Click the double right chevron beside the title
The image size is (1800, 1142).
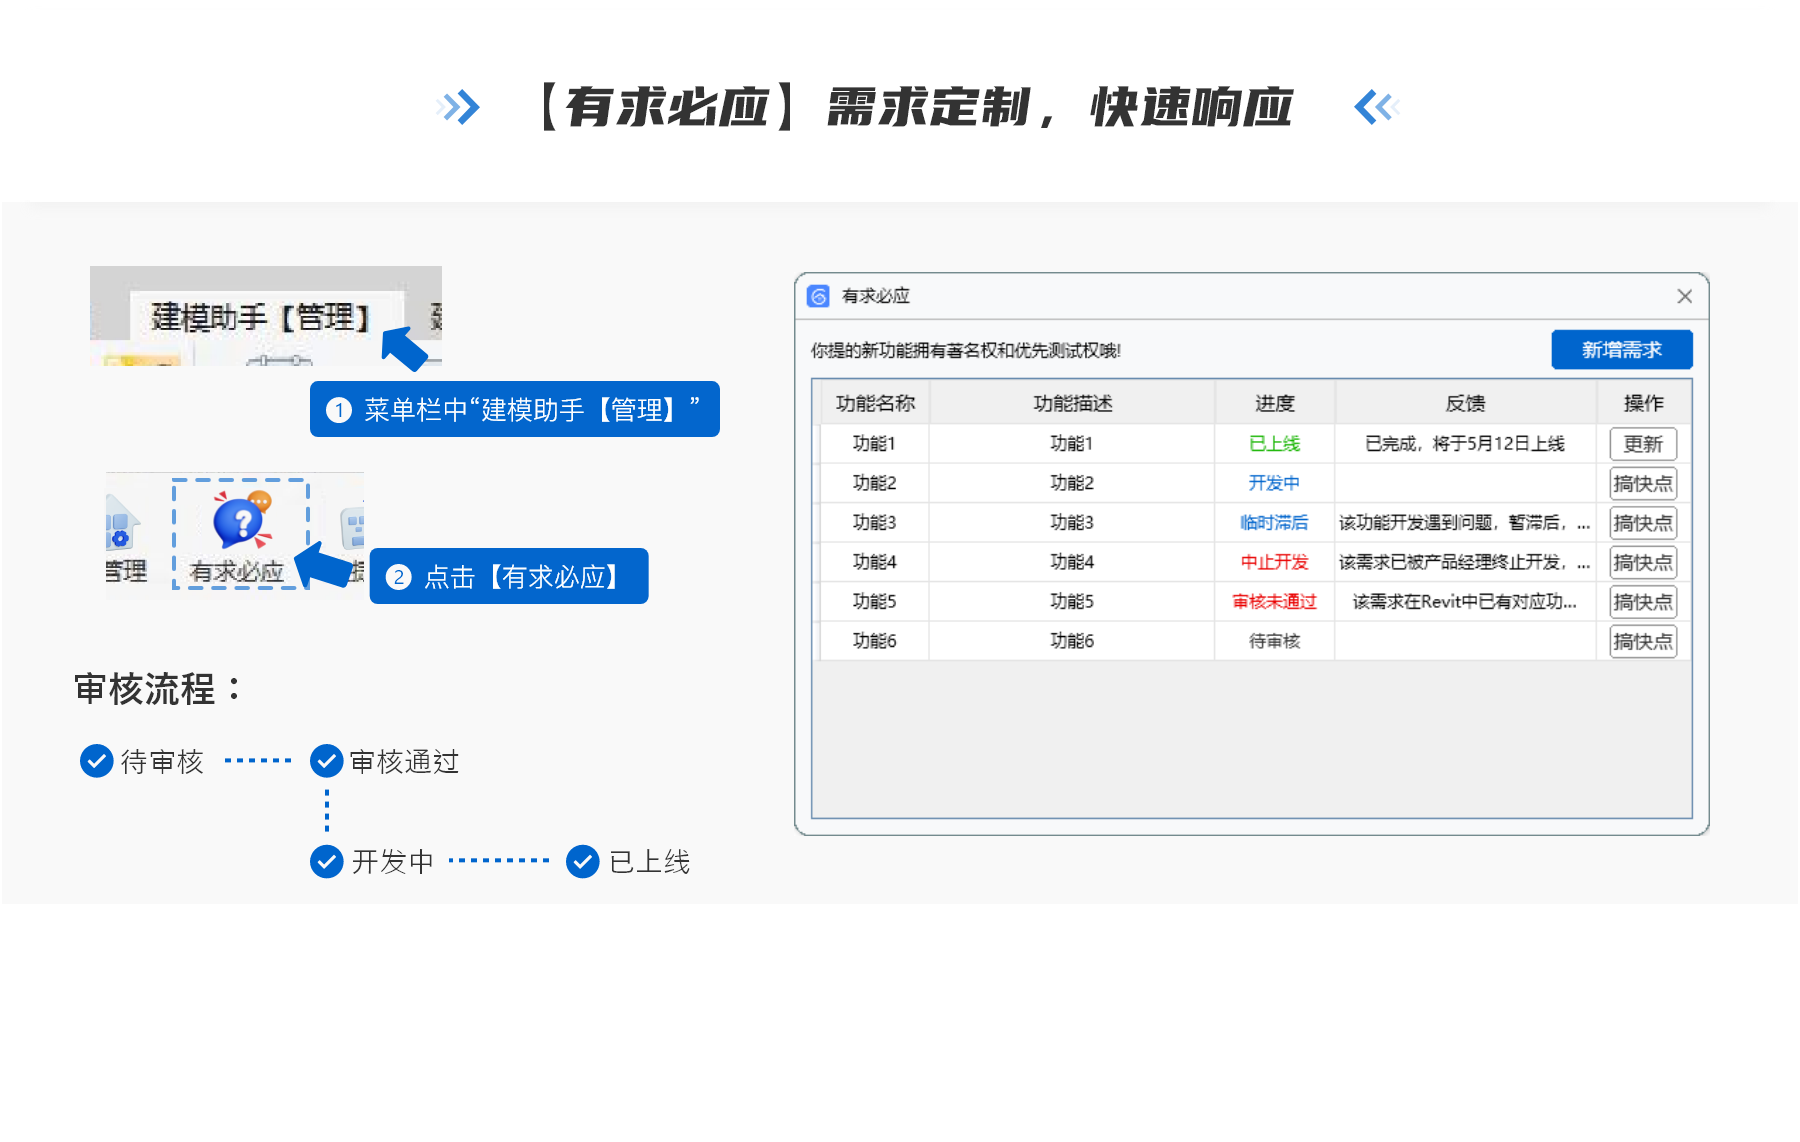coord(460,107)
